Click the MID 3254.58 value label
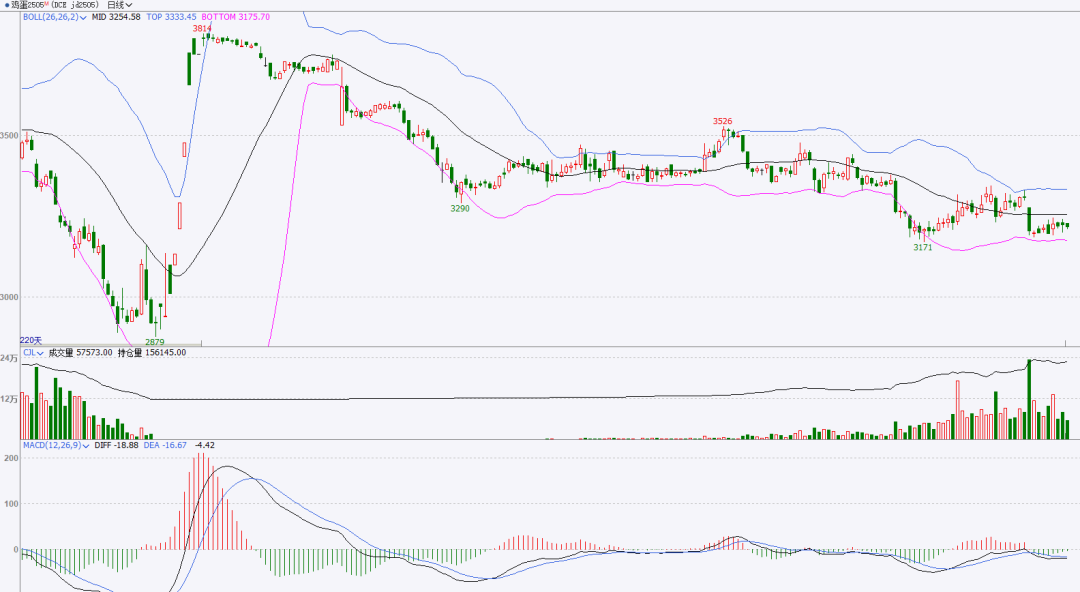The height and width of the screenshot is (592, 1080). (x=116, y=17)
